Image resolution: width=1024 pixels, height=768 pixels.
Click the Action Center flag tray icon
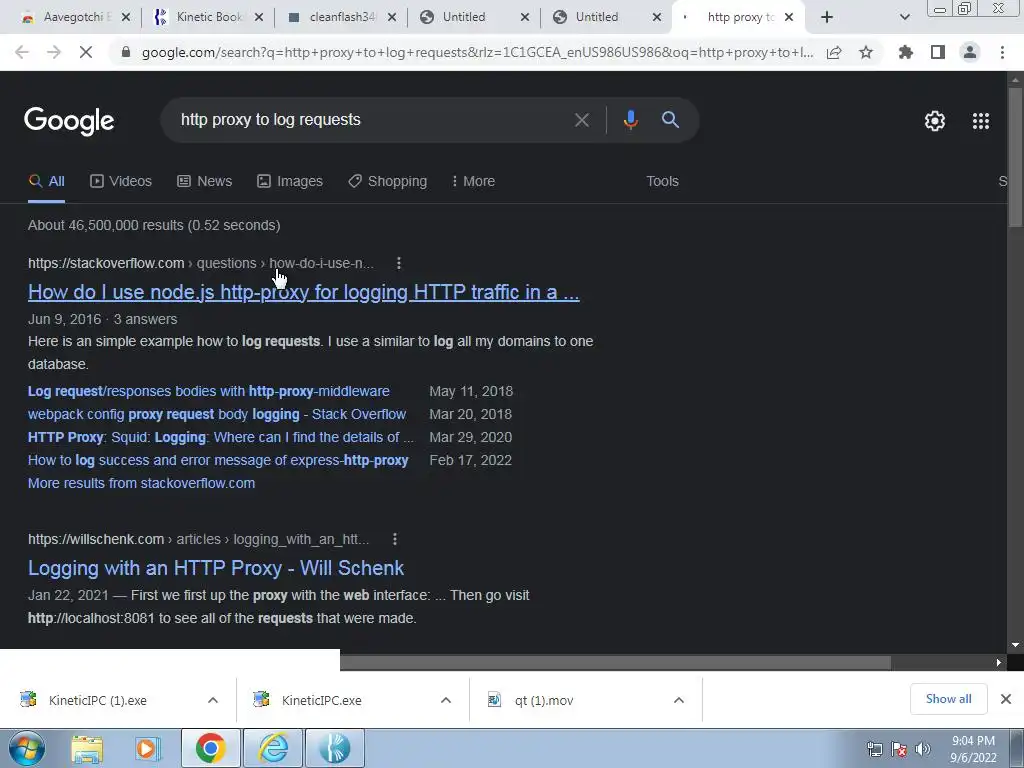899,749
